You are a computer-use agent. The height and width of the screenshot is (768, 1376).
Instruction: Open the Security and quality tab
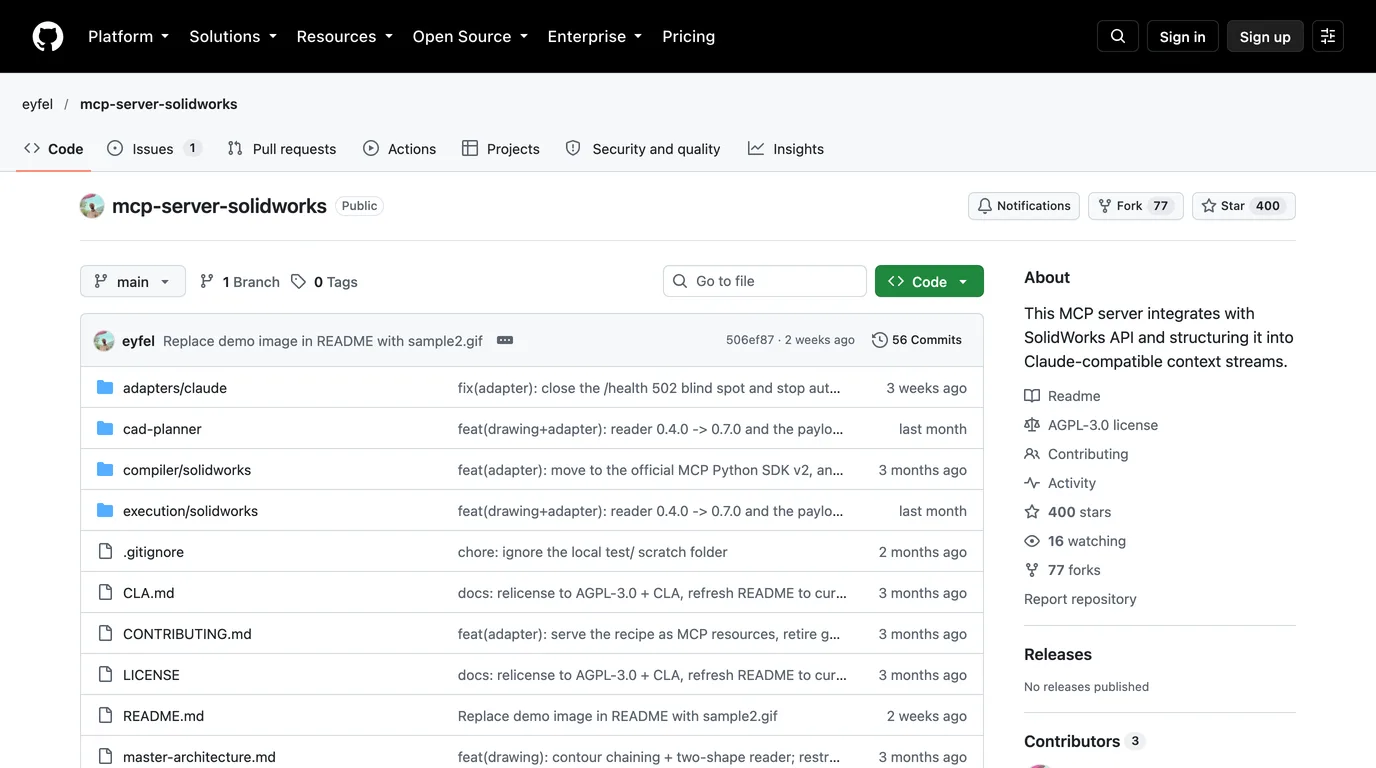tap(643, 148)
